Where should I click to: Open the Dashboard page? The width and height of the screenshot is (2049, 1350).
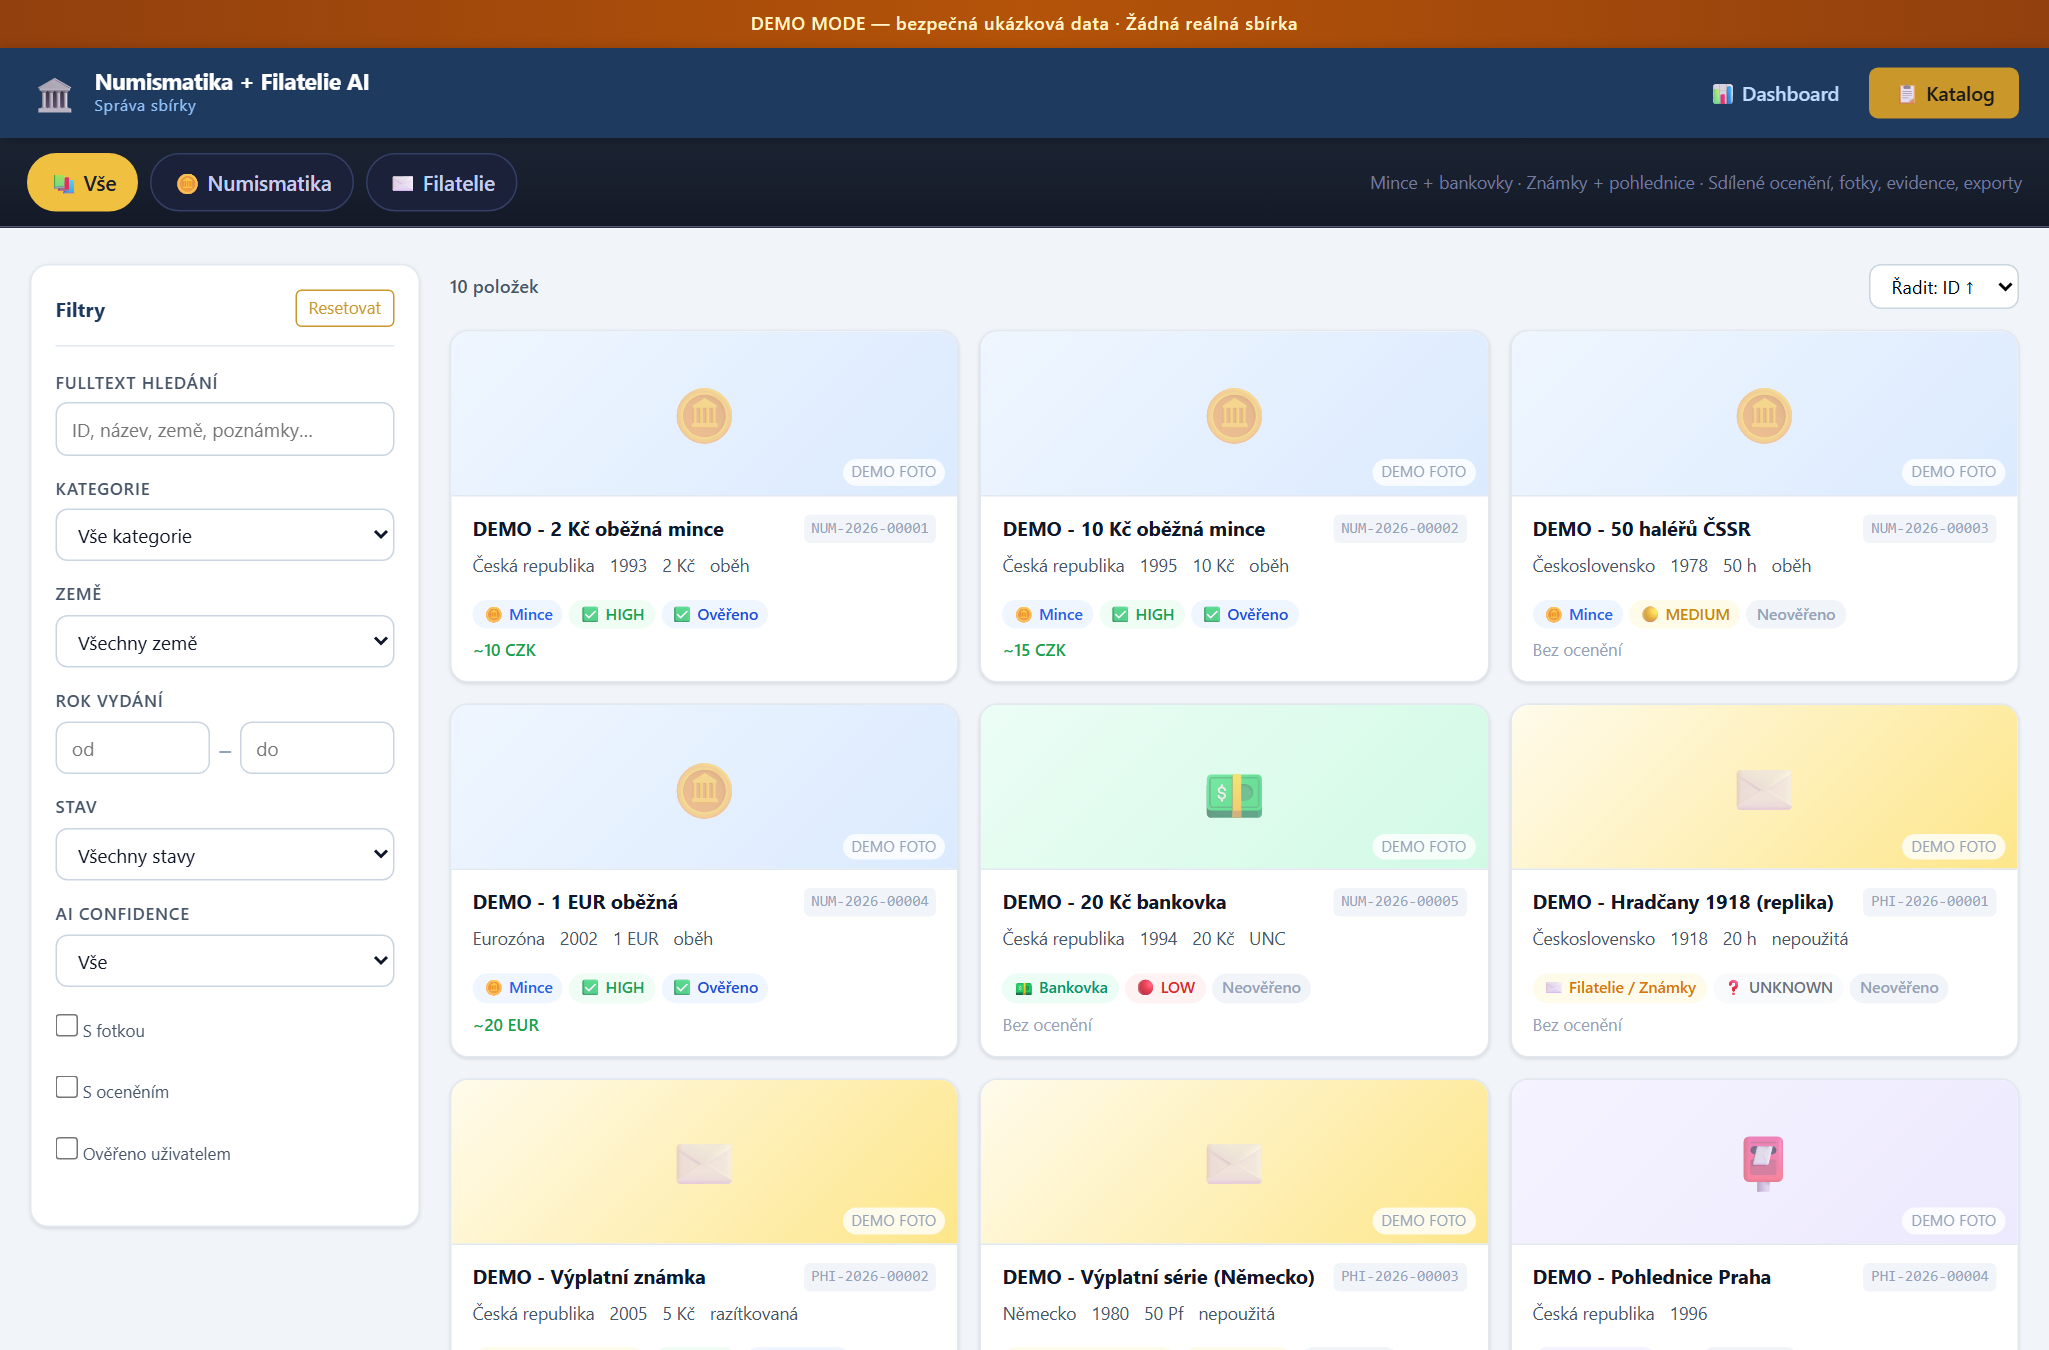[x=1776, y=94]
